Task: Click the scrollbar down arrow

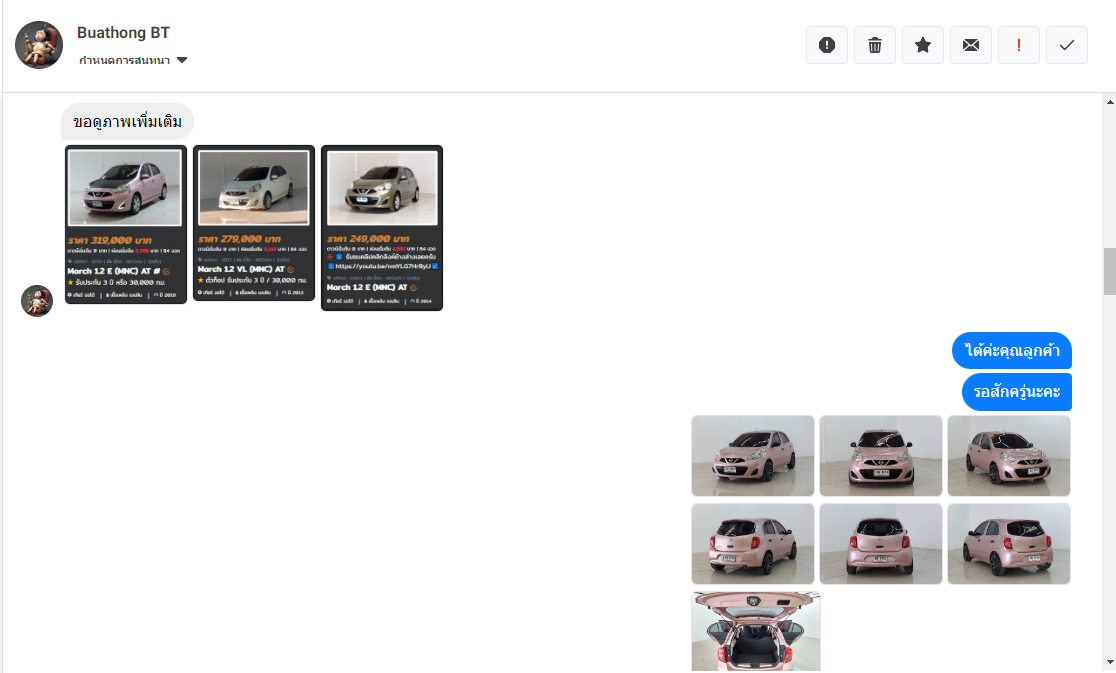Action: (1110, 663)
